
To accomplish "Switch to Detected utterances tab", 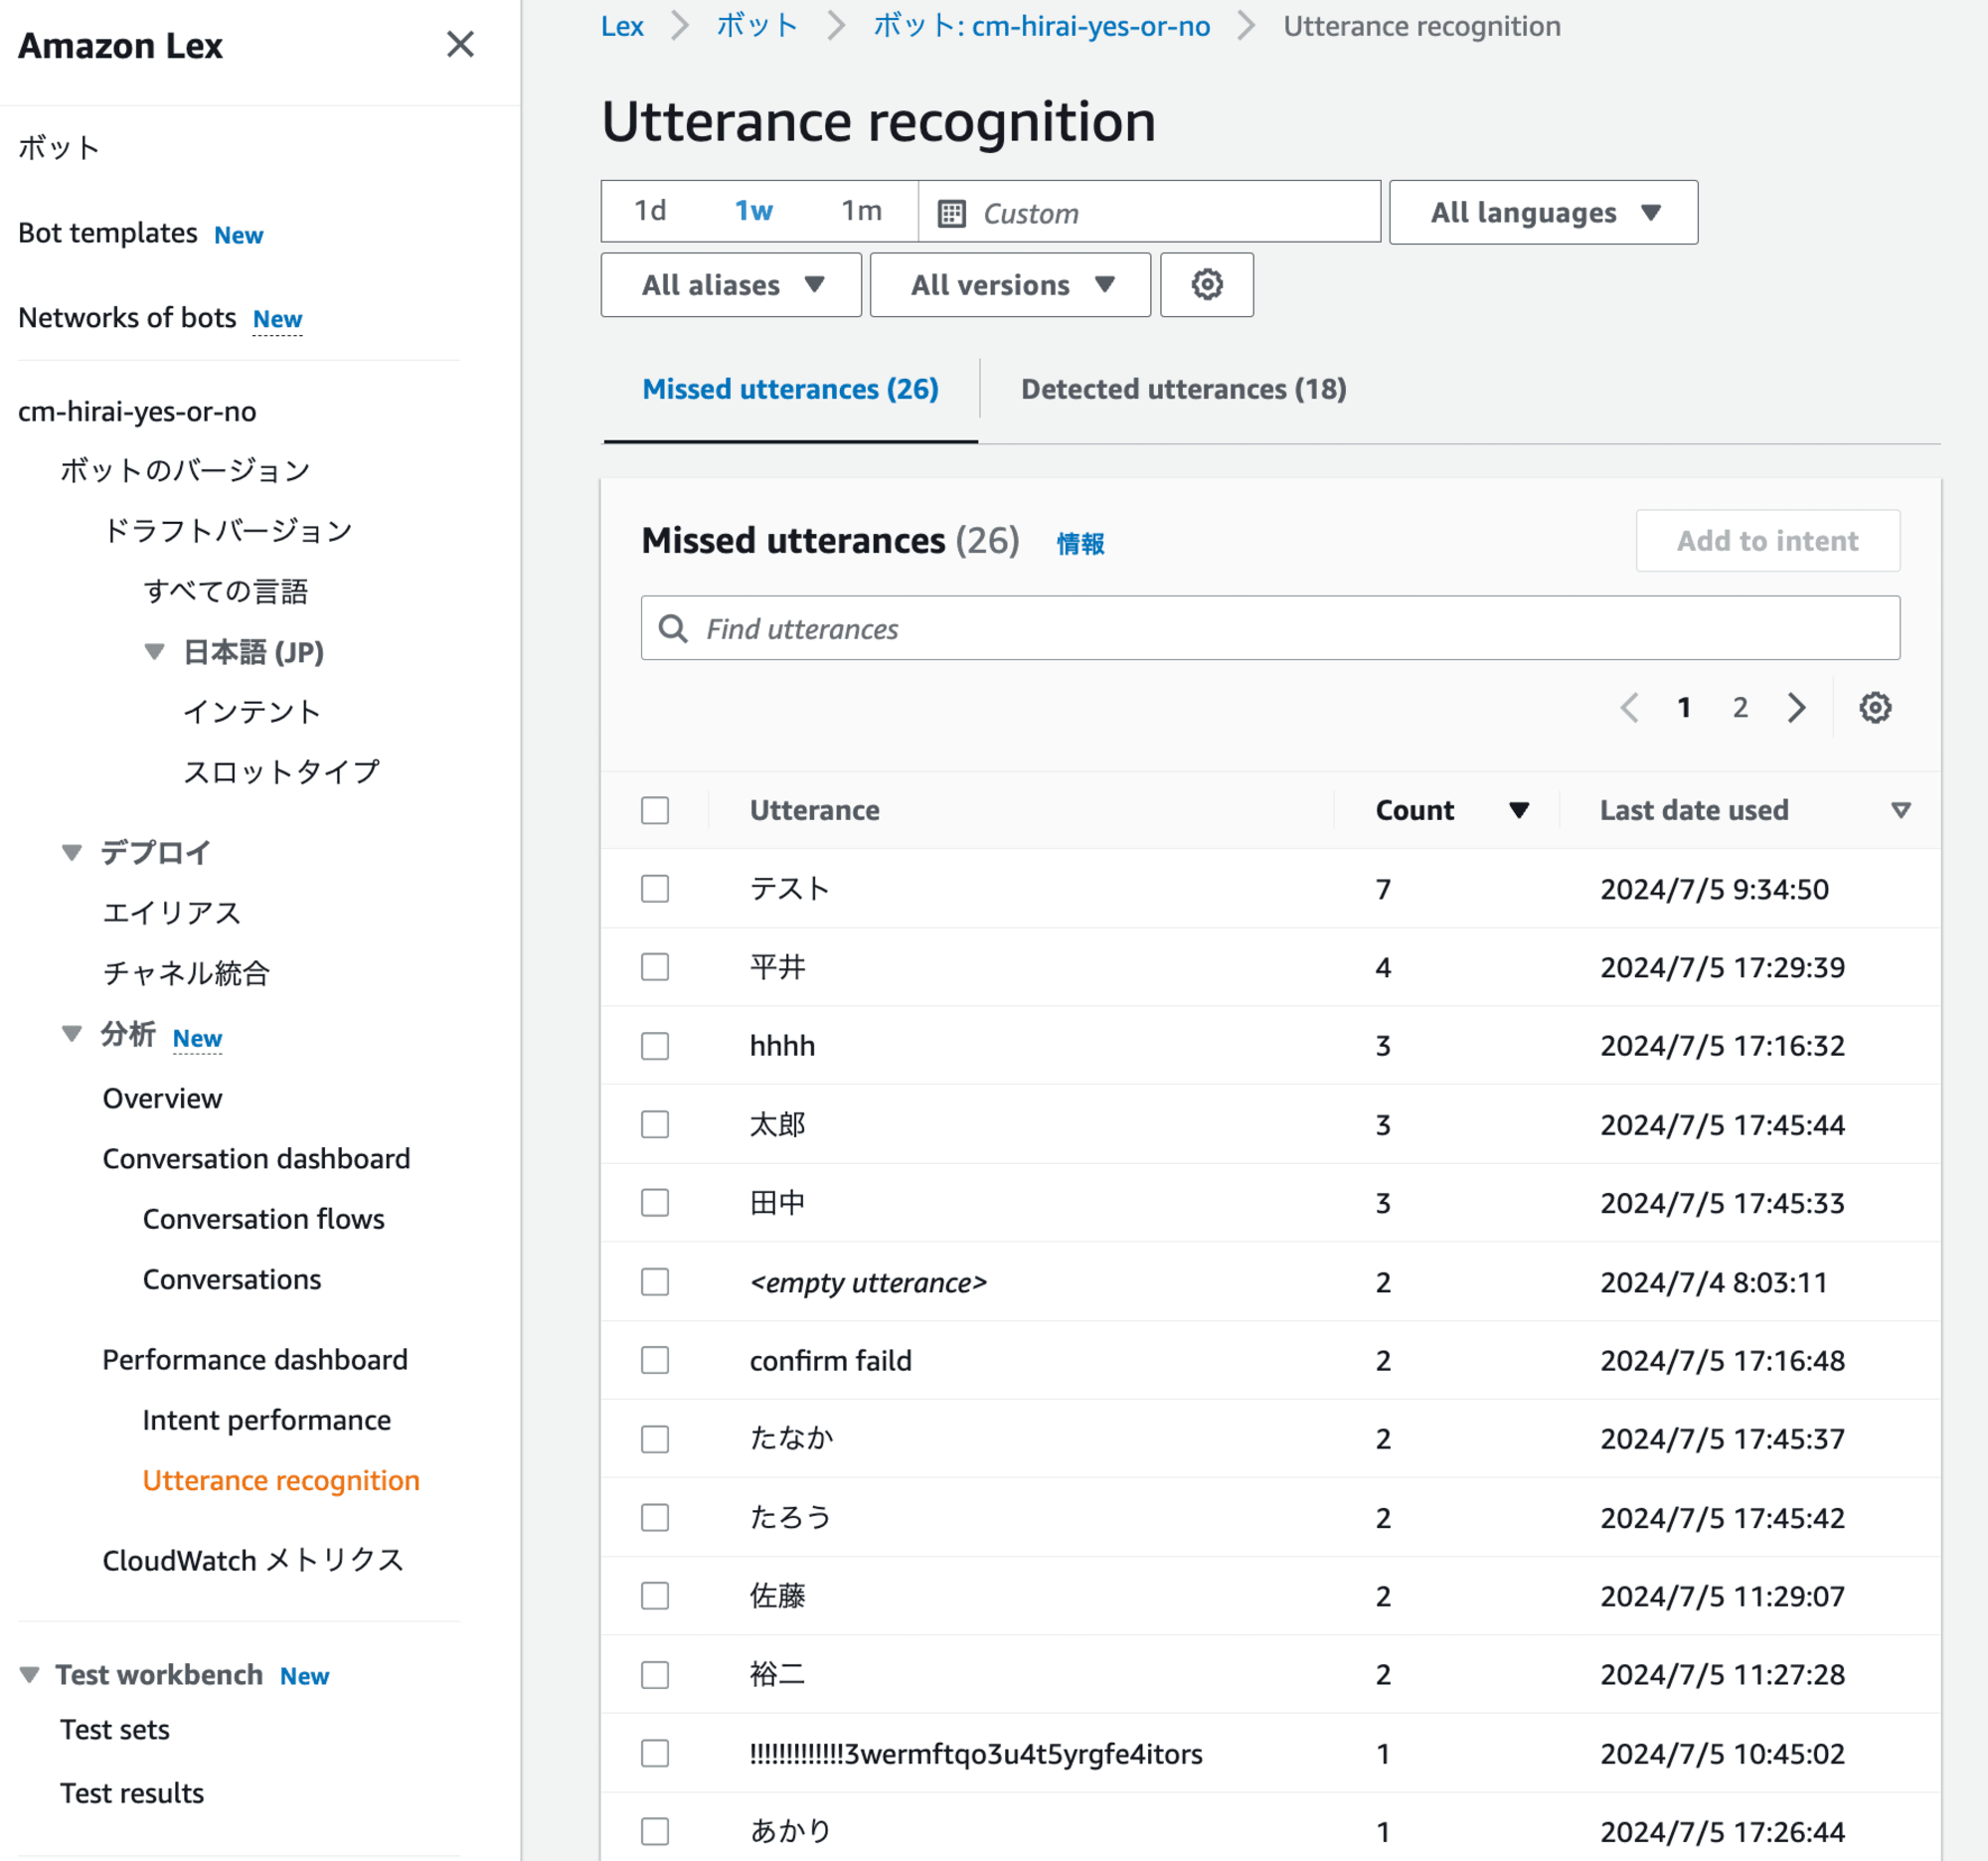I will click(1183, 389).
